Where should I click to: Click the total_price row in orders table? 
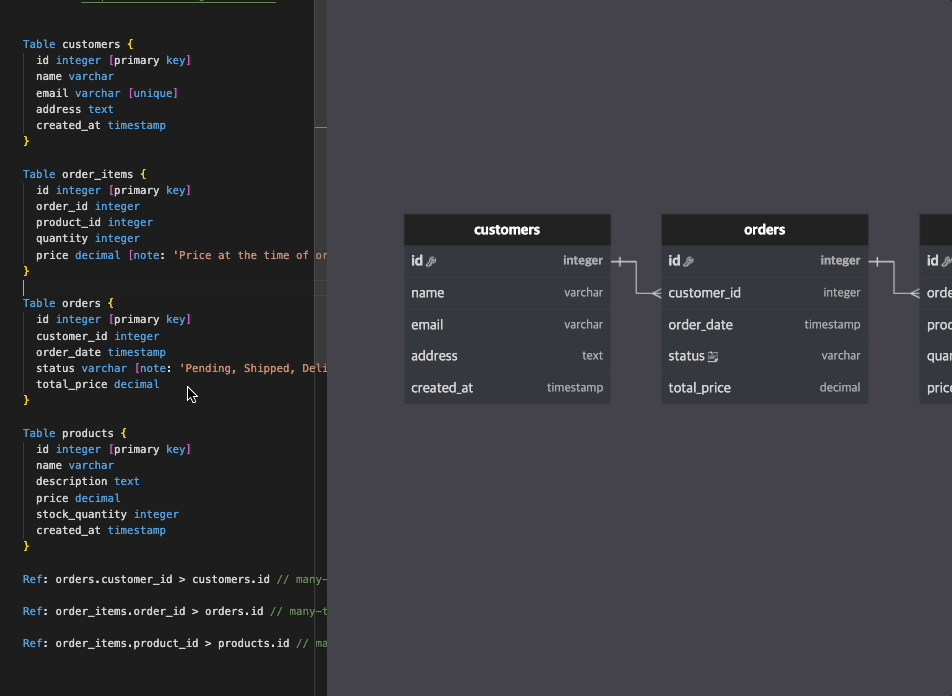click(764, 388)
